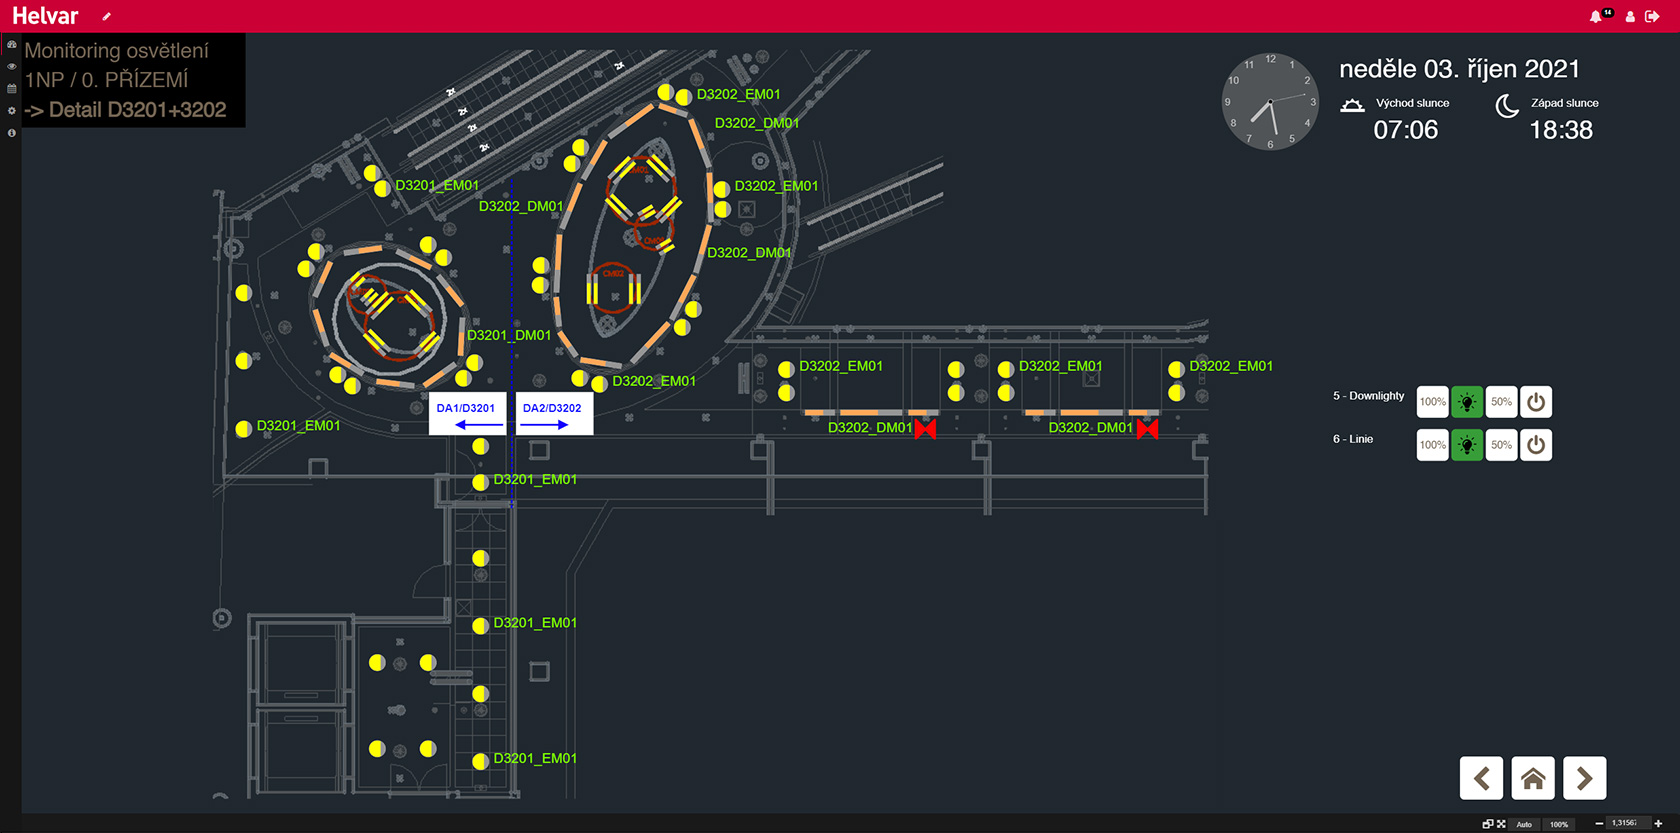The height and width of the screenshot is (833, 1680).
Task: Navigate to DA1/D3201 with left arrow box
Action: [467, 415]
